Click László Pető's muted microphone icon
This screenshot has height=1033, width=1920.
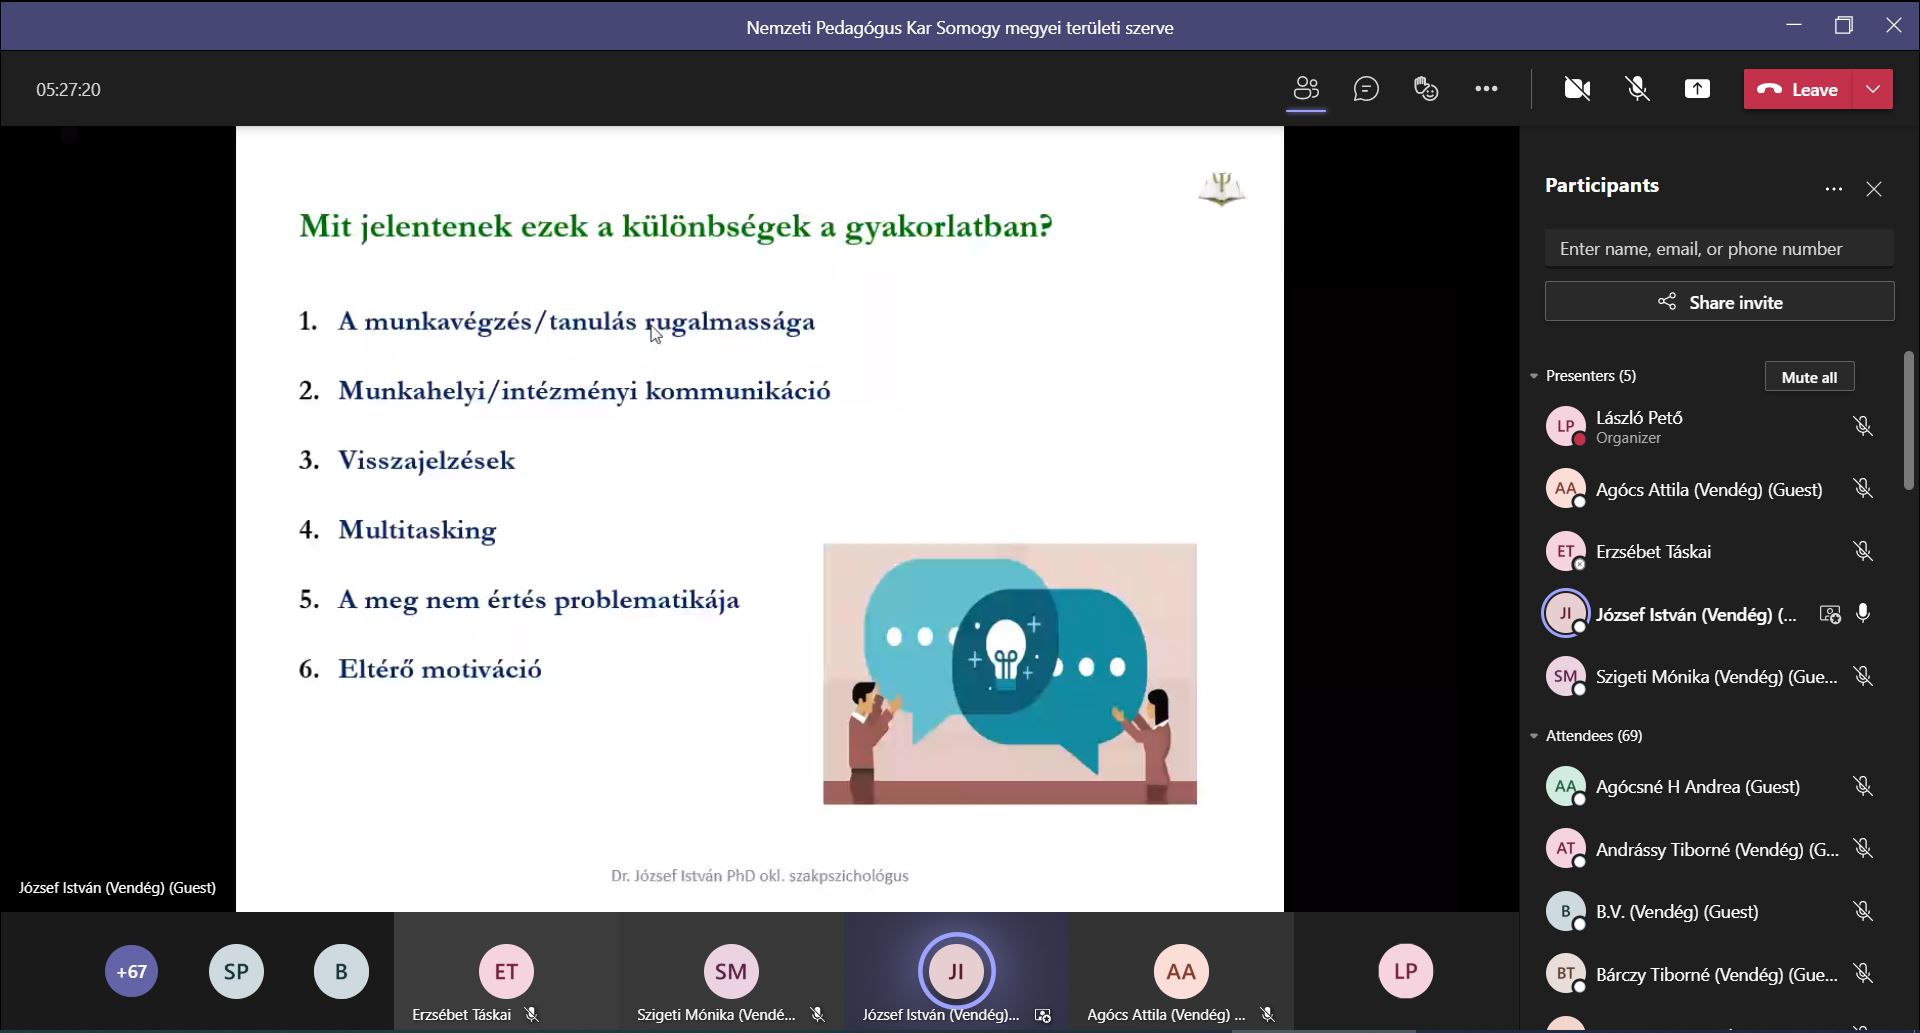pos(1862,426)
